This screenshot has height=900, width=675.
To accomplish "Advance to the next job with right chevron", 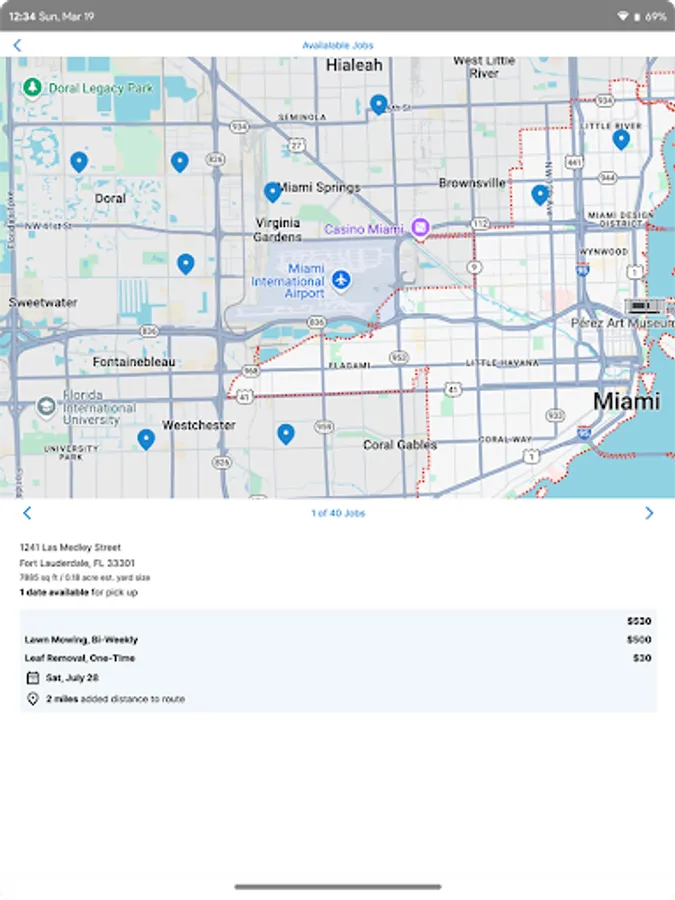I will pyautogui.click(x=649, y=513).
